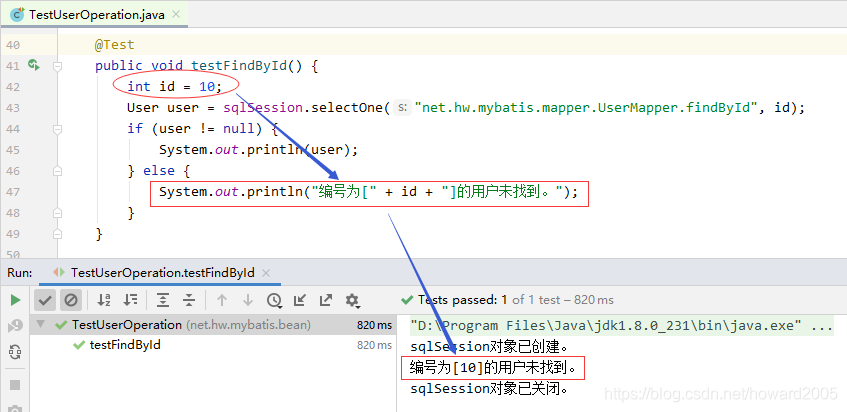Viewport: 847px width, 412px height.
Task: Click the java.exe command line in console
Action: pyautogui.click(x=622, y=326)
